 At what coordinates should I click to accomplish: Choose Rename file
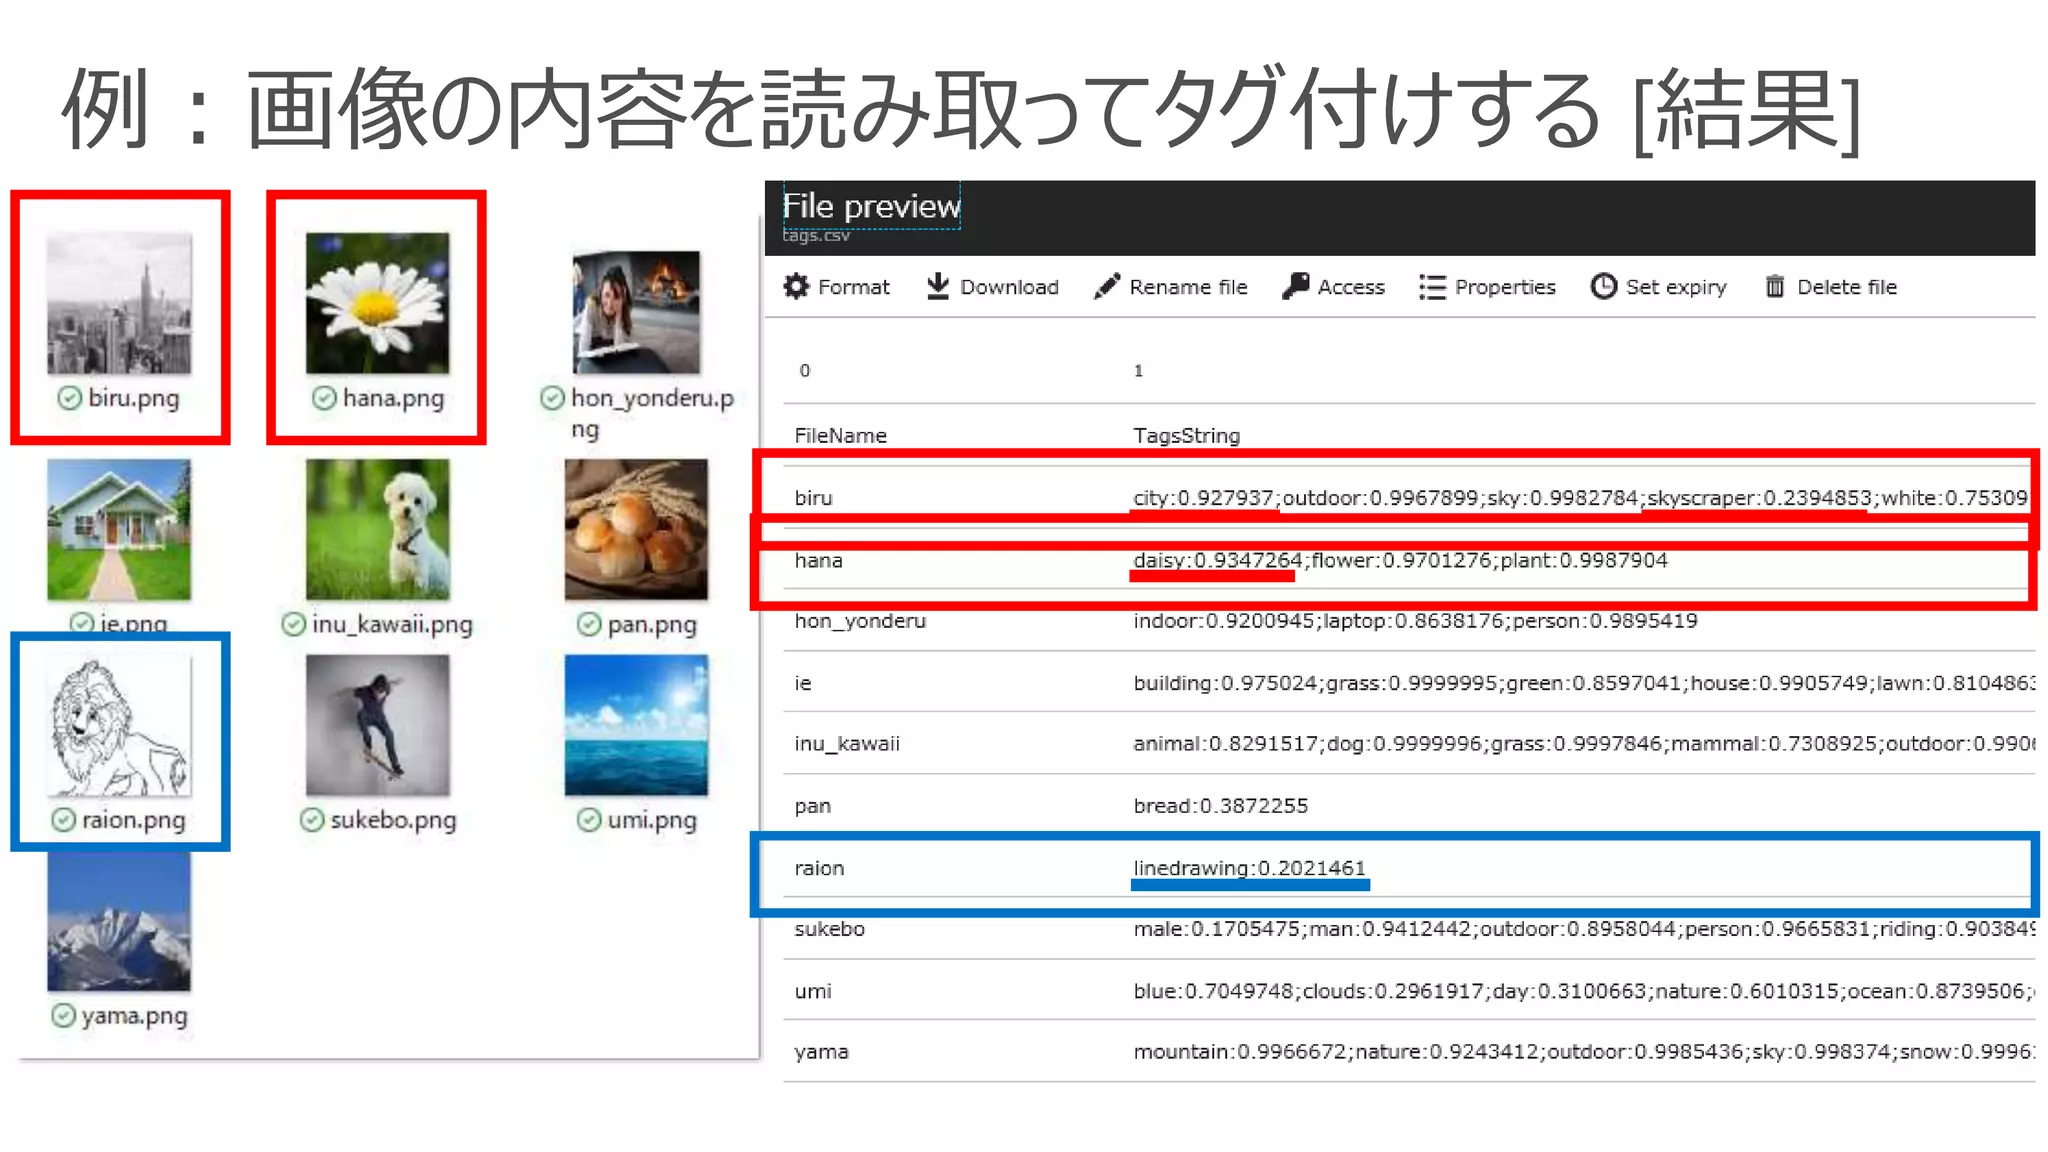tap(1170, 287)
